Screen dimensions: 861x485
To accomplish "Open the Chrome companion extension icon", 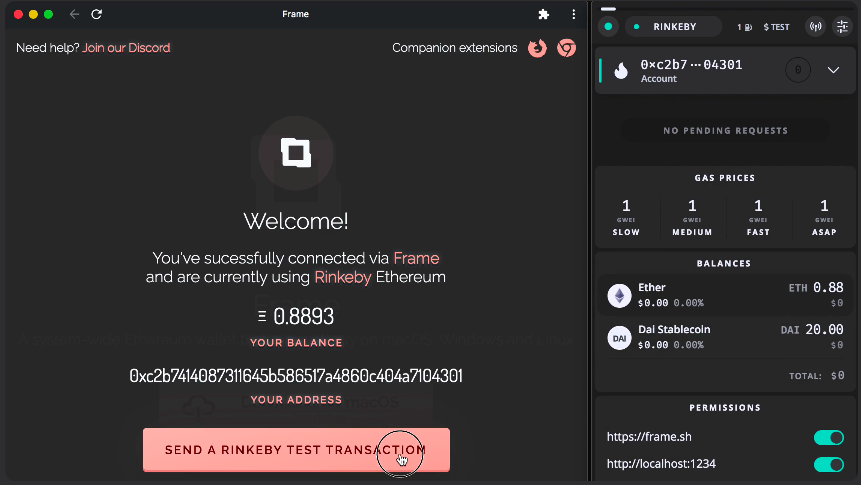I will pyautogui.click(x=566, y=48).
